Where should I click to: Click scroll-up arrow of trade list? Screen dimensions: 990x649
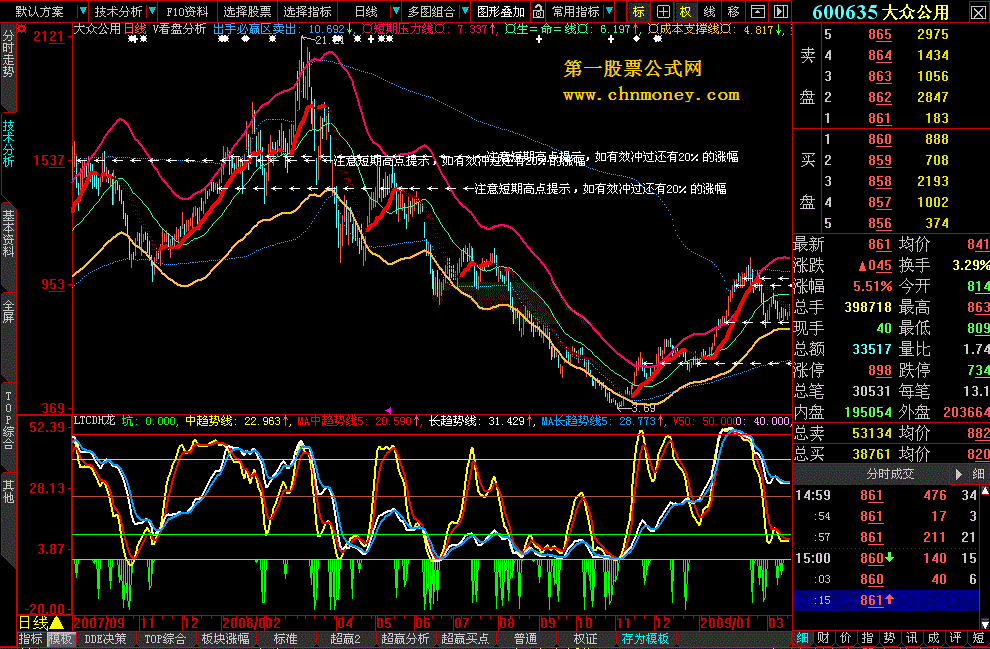(x=985, y=490)
